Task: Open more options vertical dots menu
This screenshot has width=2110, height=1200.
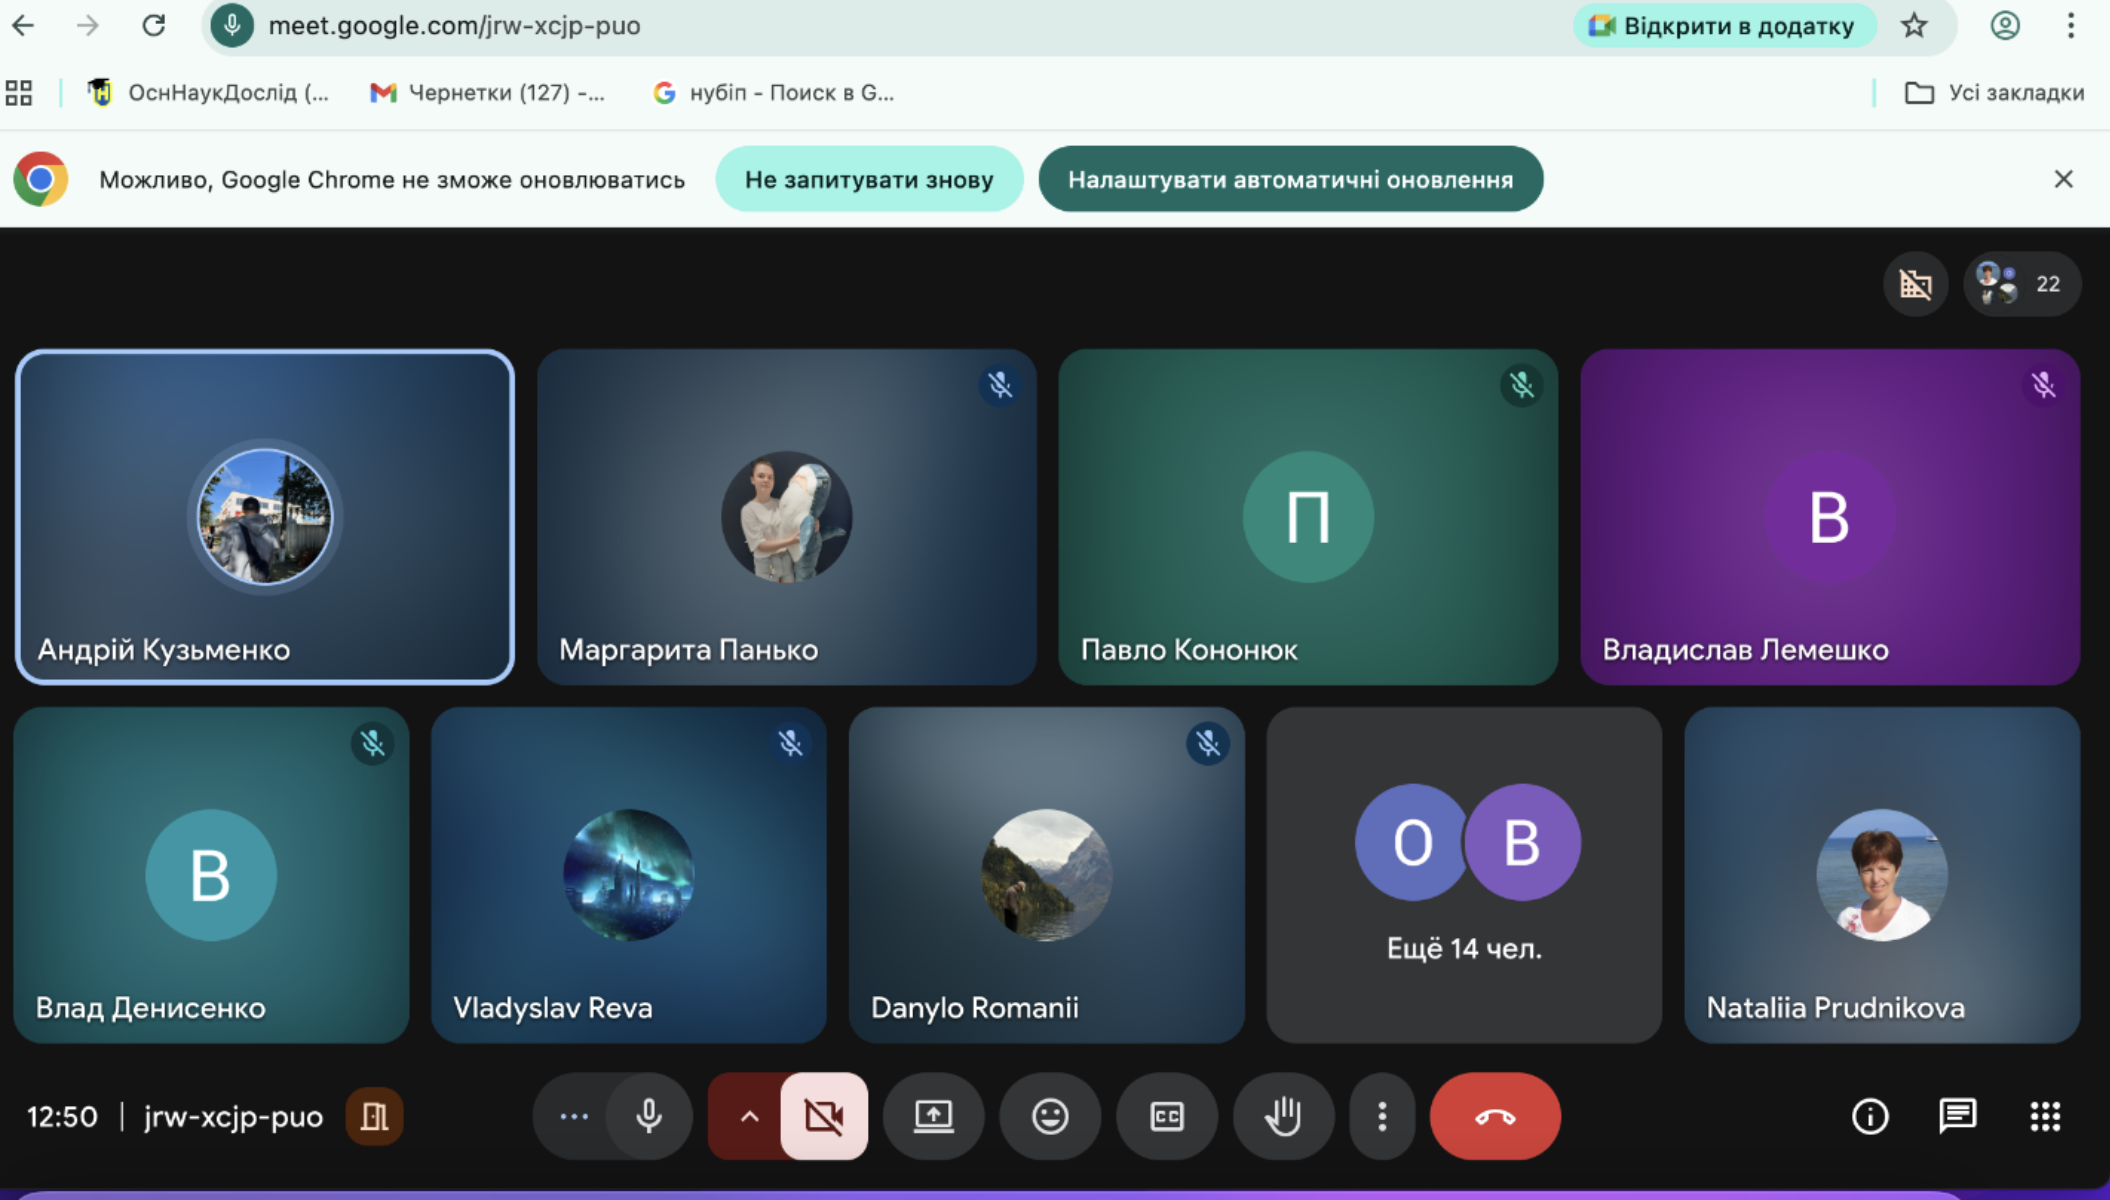Action: coord(1382,1116)
